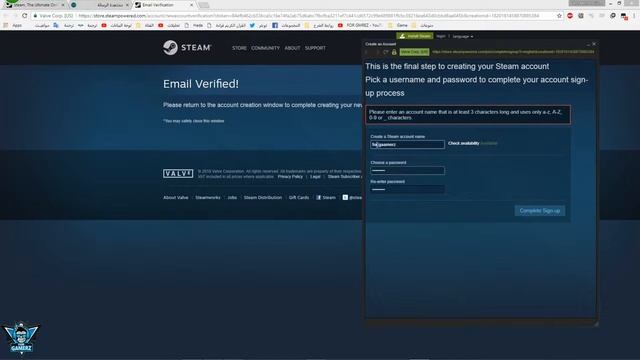The width and height of the screenshot is (640, 360).
Task: Open a new browser tab
Action: coord(203,5)
